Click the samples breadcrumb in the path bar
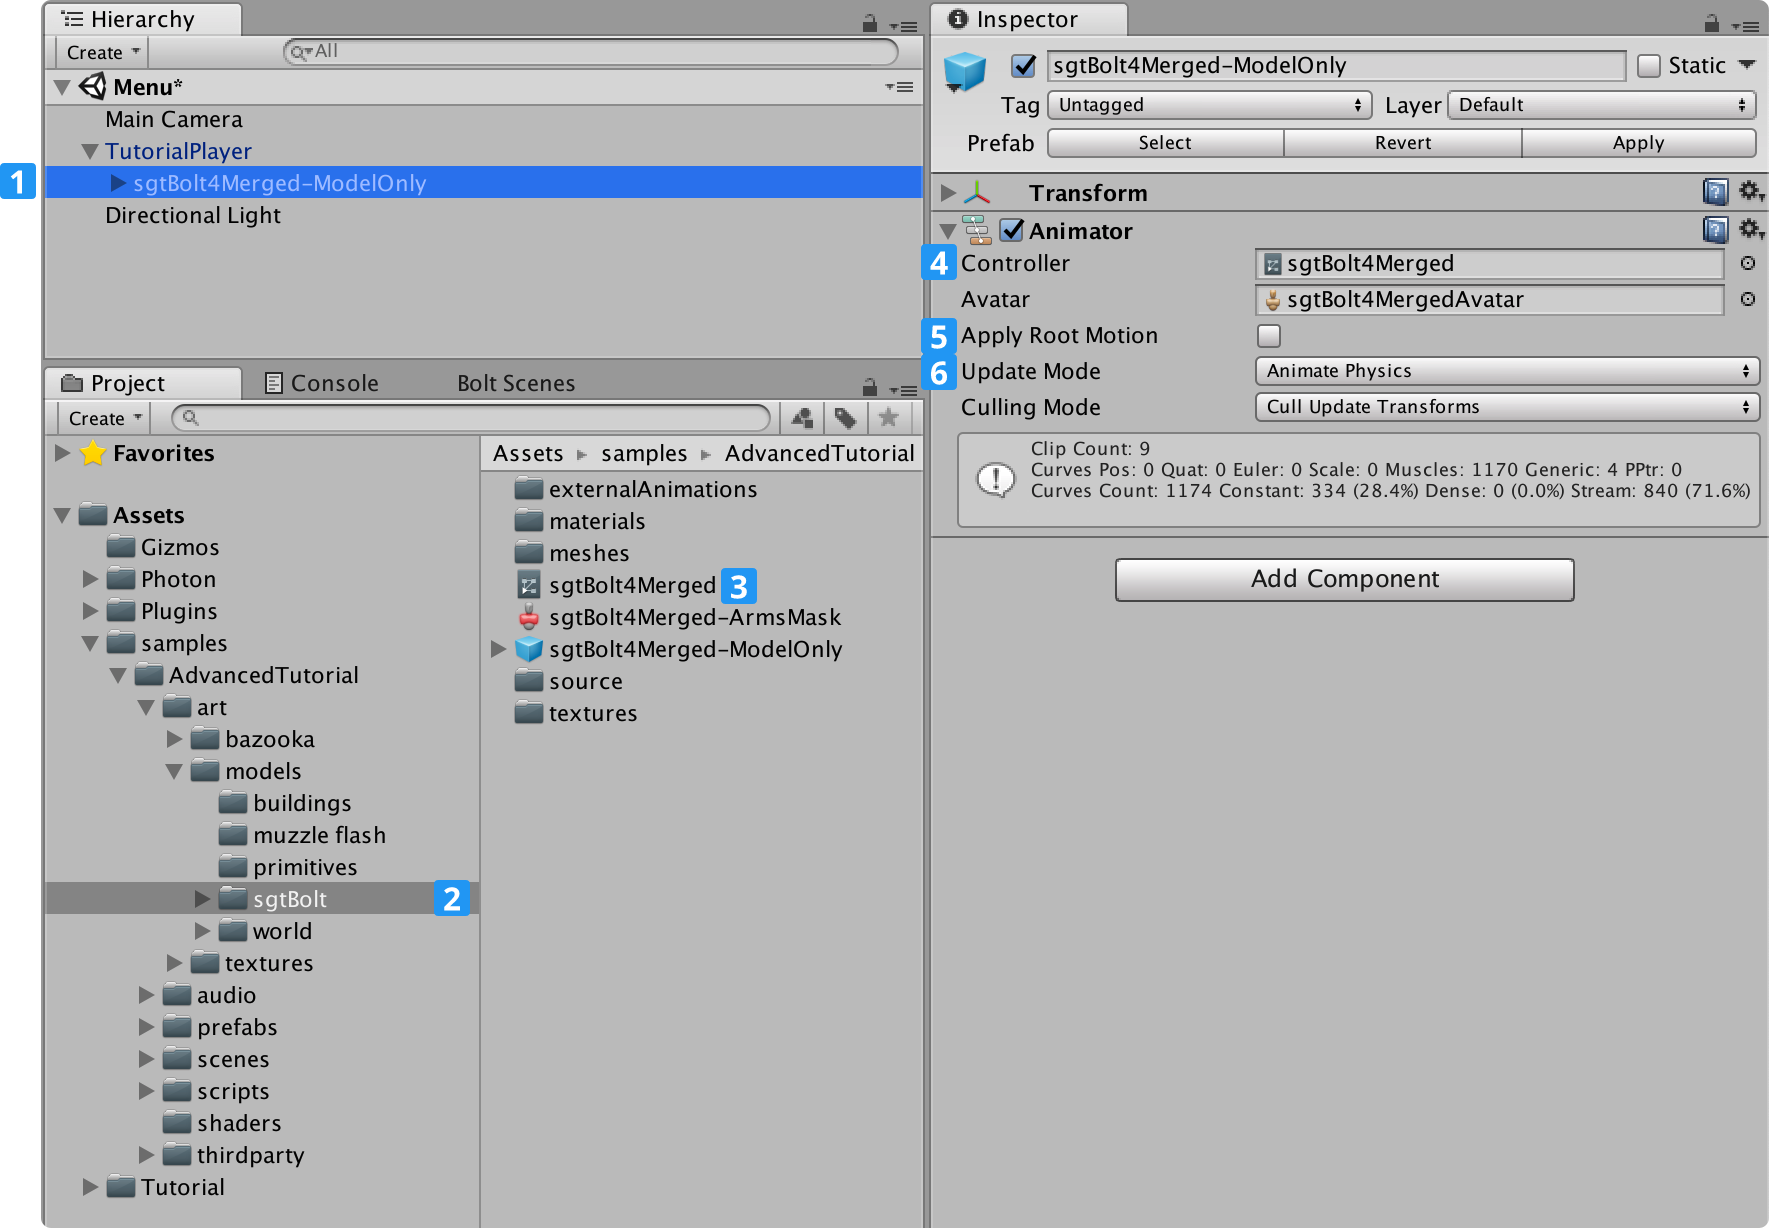 [x=644, y=453]
